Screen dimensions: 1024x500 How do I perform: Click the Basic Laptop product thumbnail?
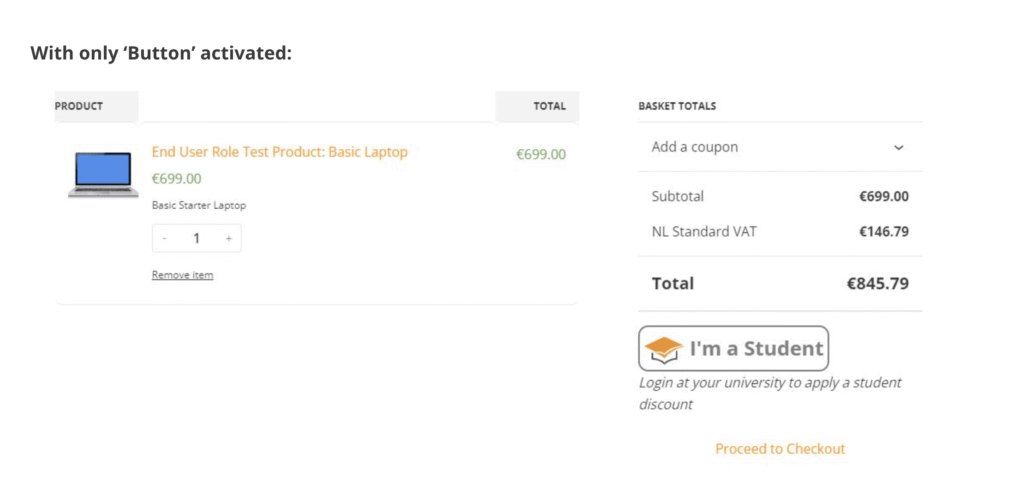[x=102, y=175]
